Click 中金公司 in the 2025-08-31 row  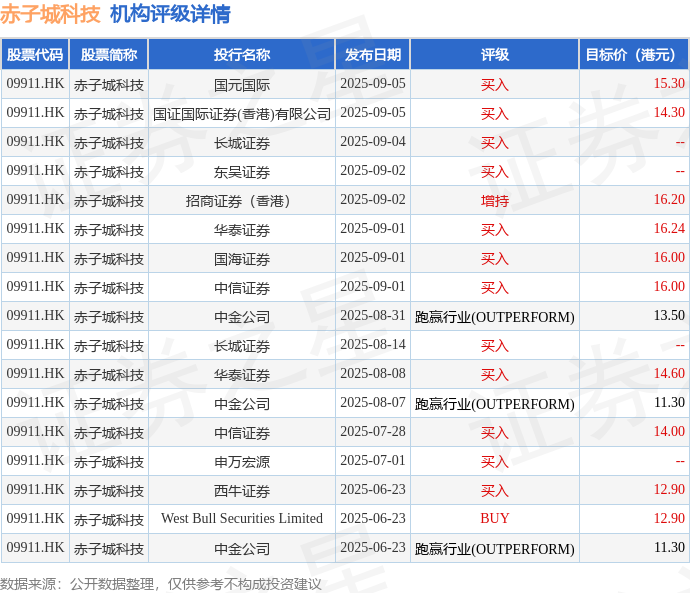pyautogui.click(x=242, y=317)
